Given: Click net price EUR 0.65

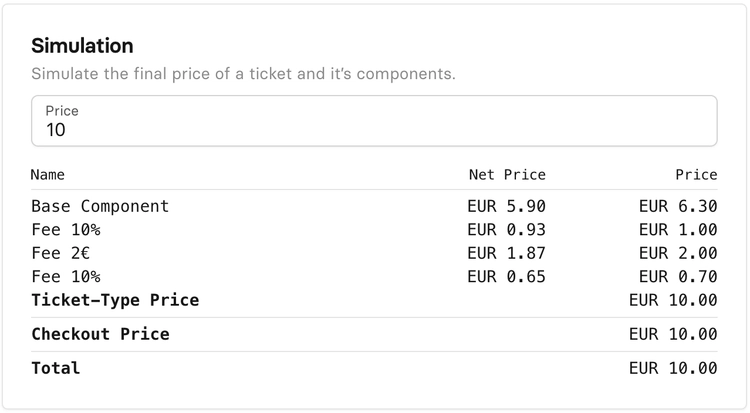Looking at the screenshot, I should (507, 276).
